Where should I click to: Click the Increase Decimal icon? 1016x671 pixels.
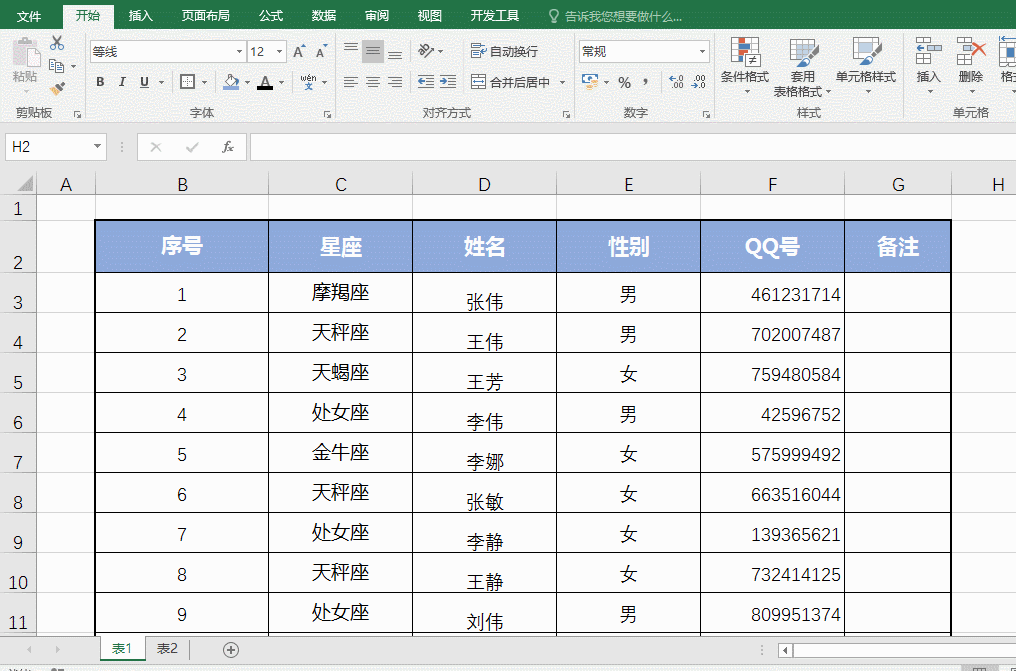coord(675,82)
